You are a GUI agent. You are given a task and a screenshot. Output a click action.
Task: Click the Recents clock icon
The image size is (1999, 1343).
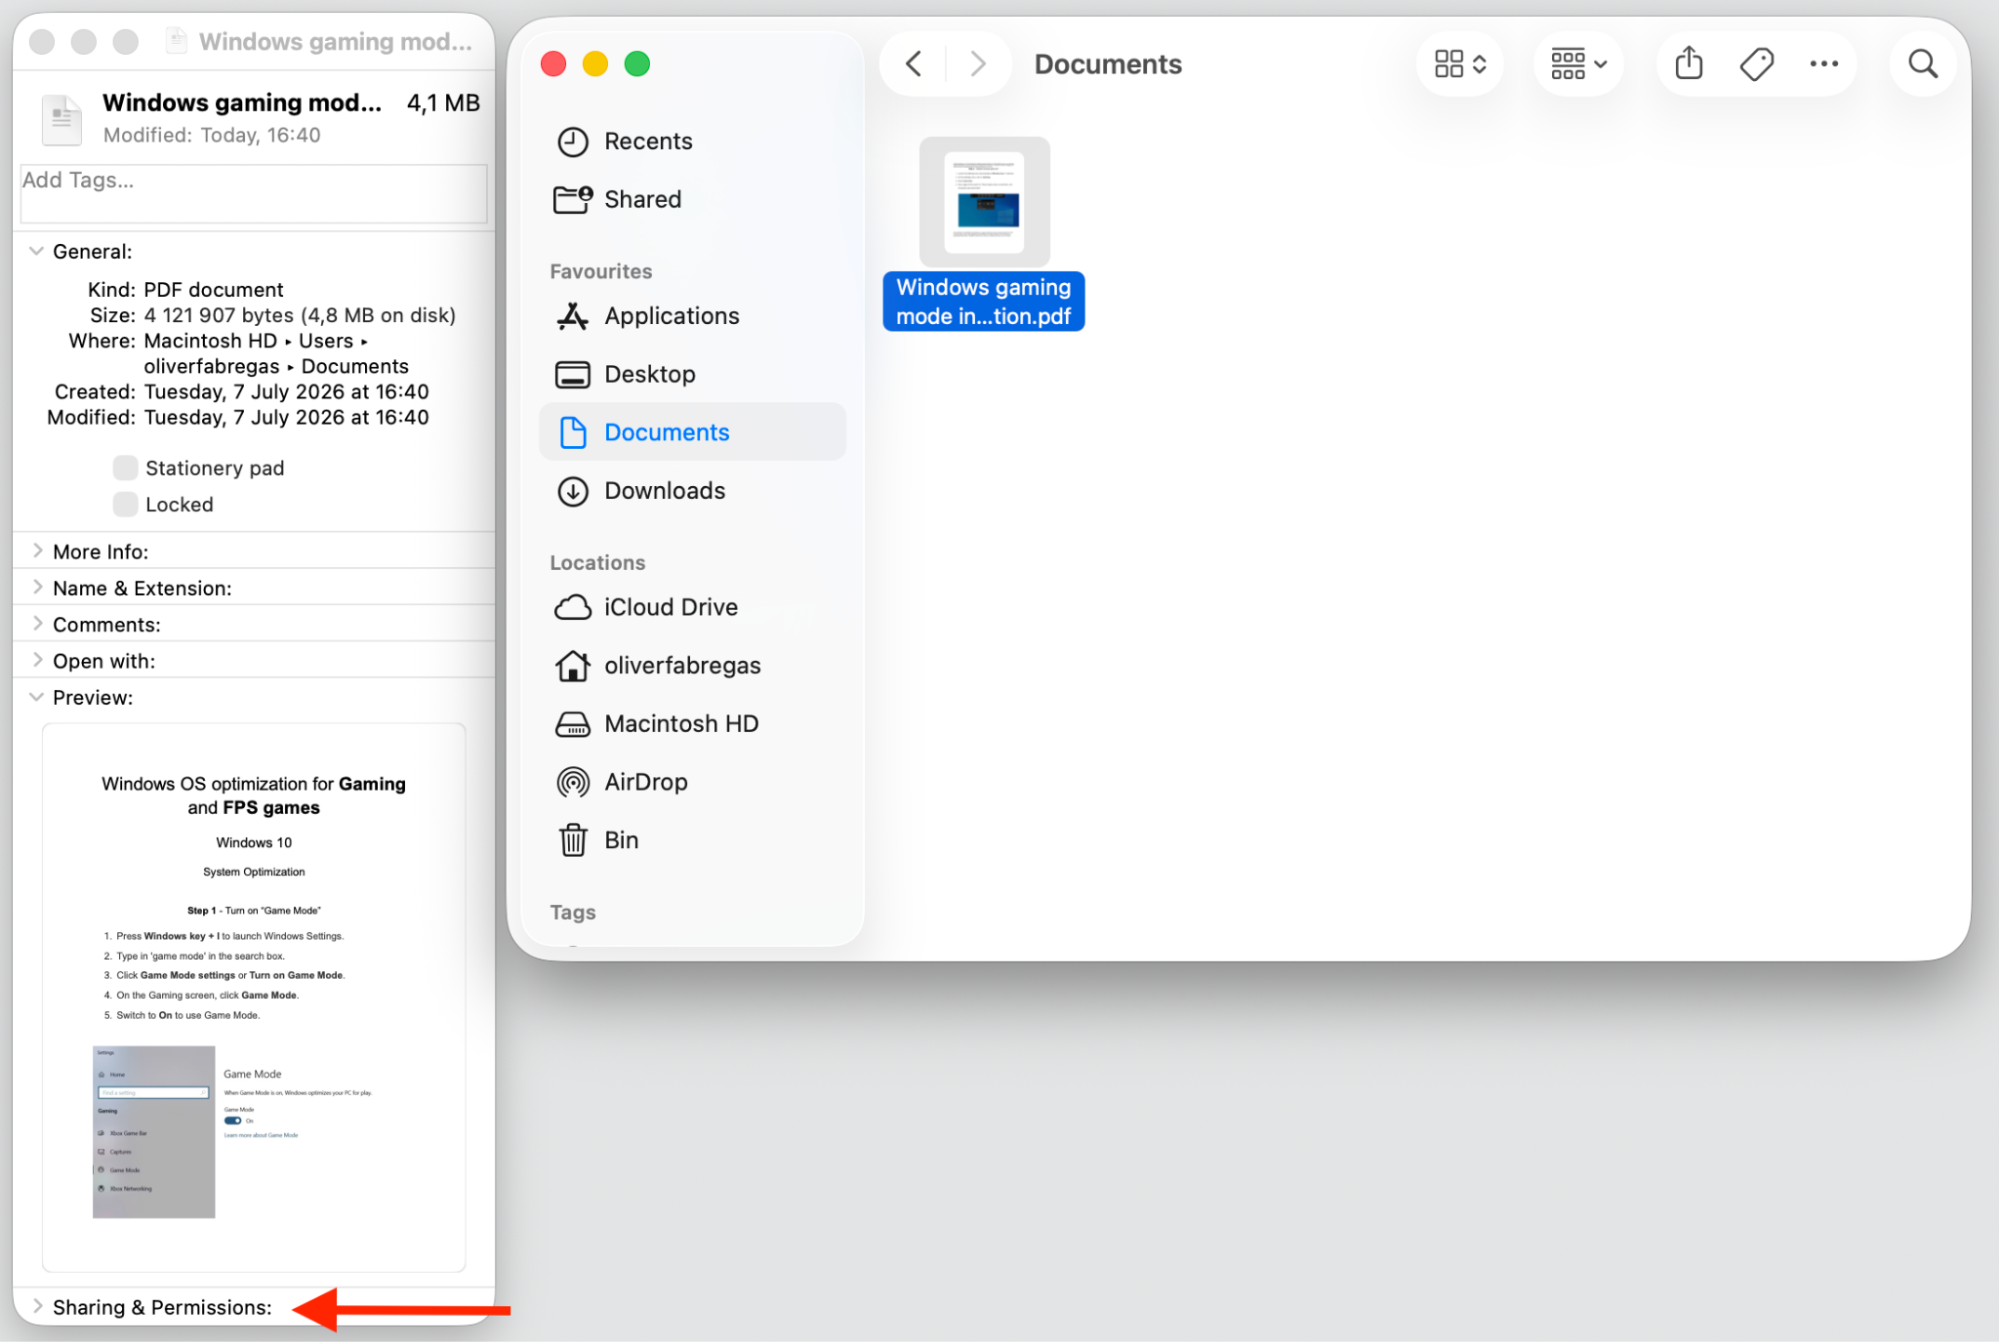coord(572,142)
